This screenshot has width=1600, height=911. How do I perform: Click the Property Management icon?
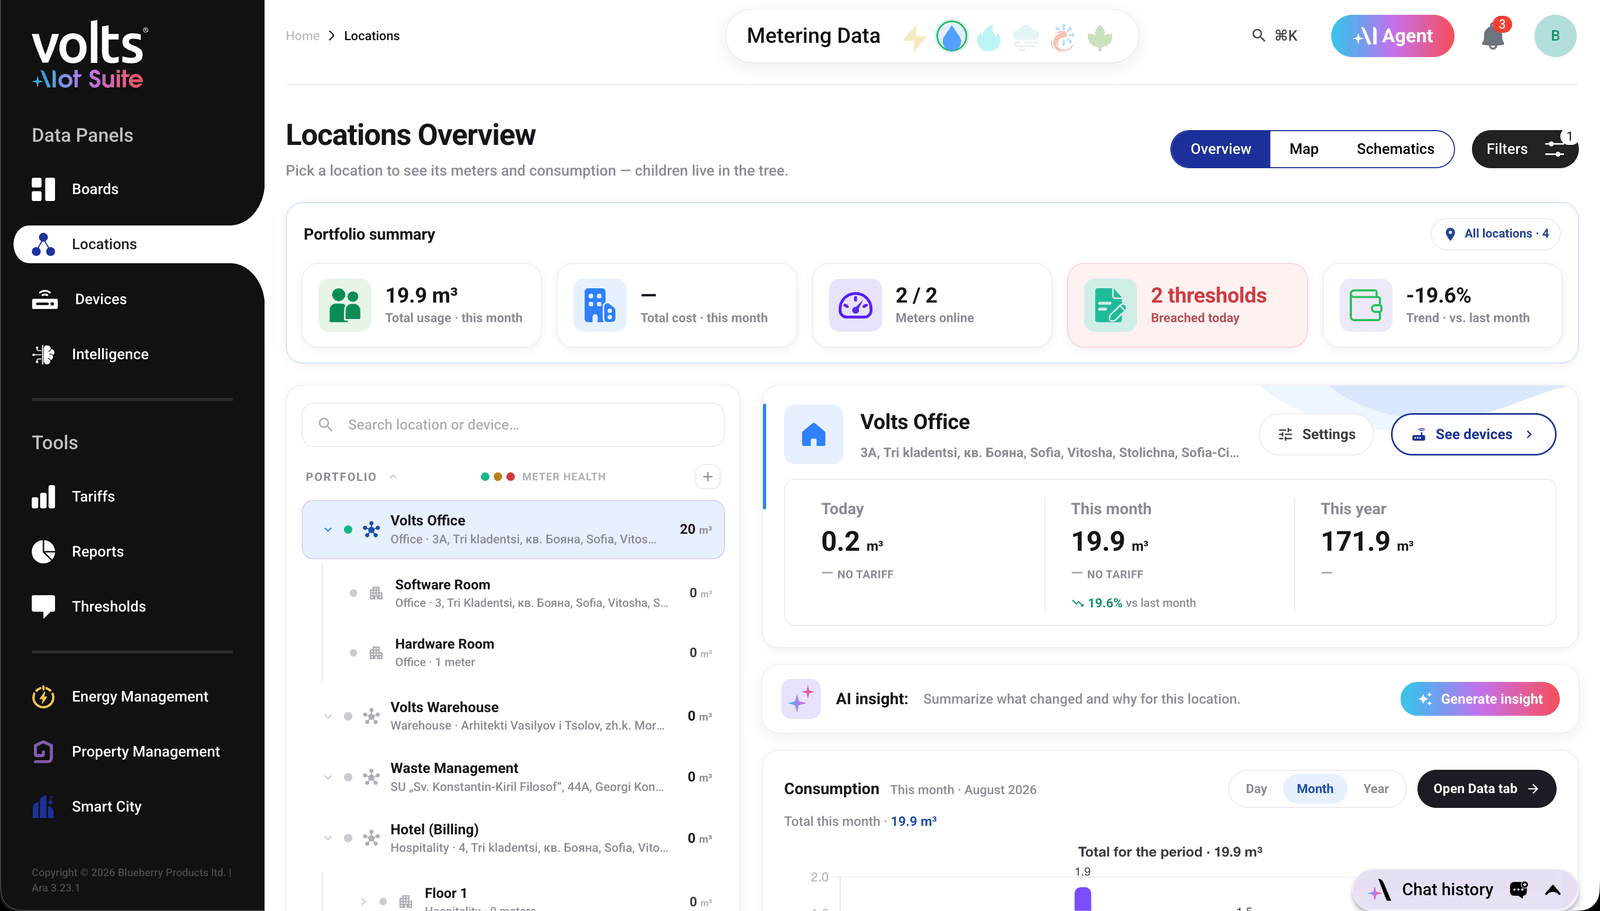pos(43,752)
